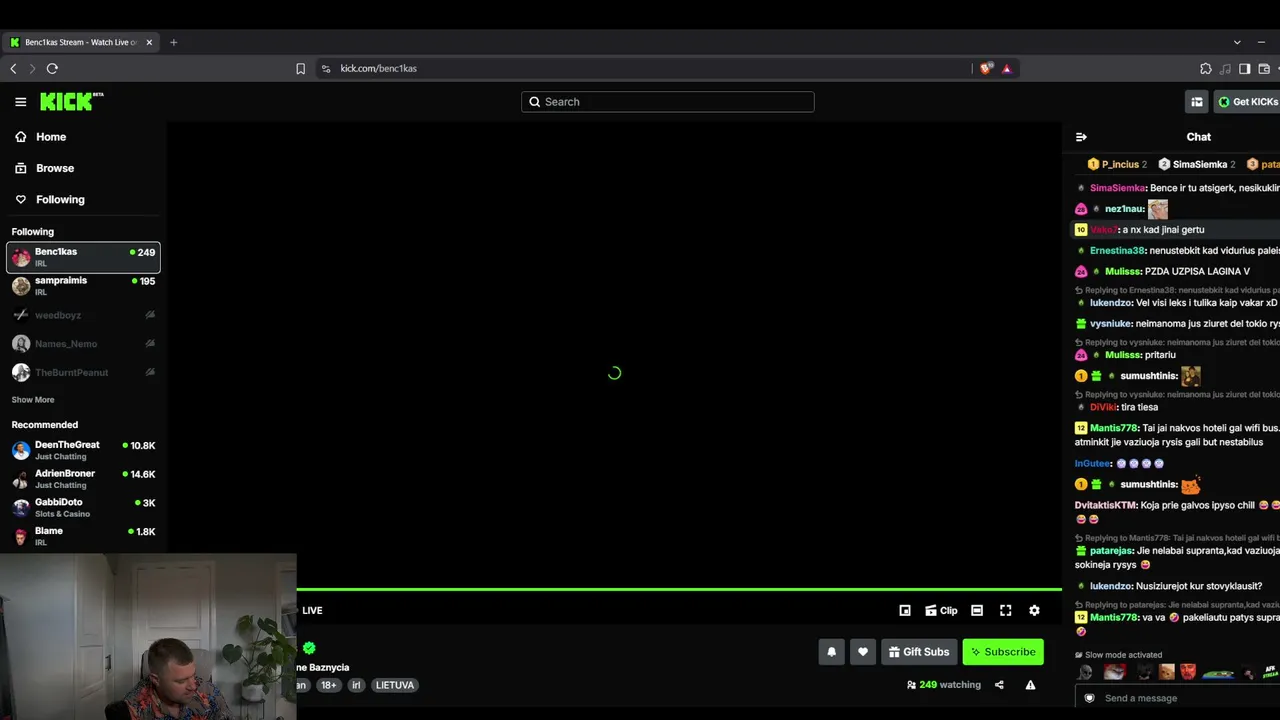This screenshot has height=720, width=1280.
Task: Click the Get KICKs button
Action: (1247, 102)
